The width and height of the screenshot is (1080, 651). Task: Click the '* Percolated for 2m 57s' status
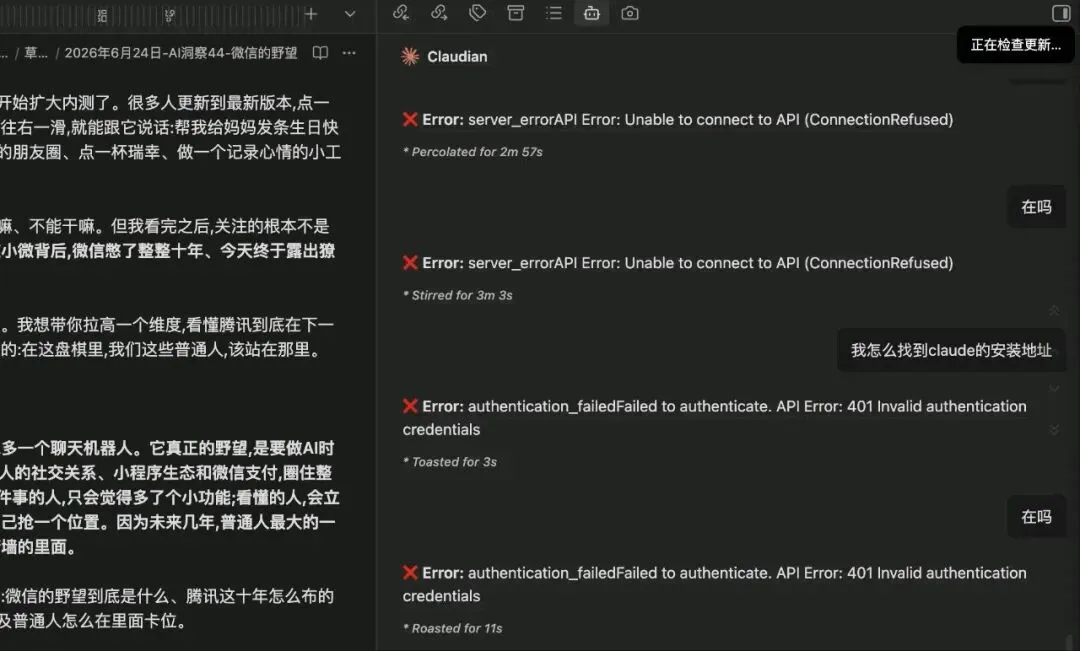472,152
